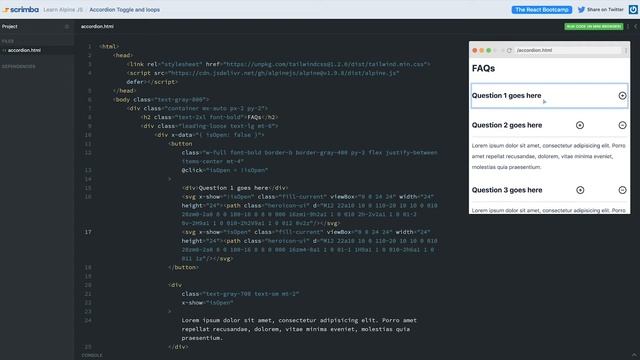
Task: Switch to the accordion.html editor tab
Action: 97,27
